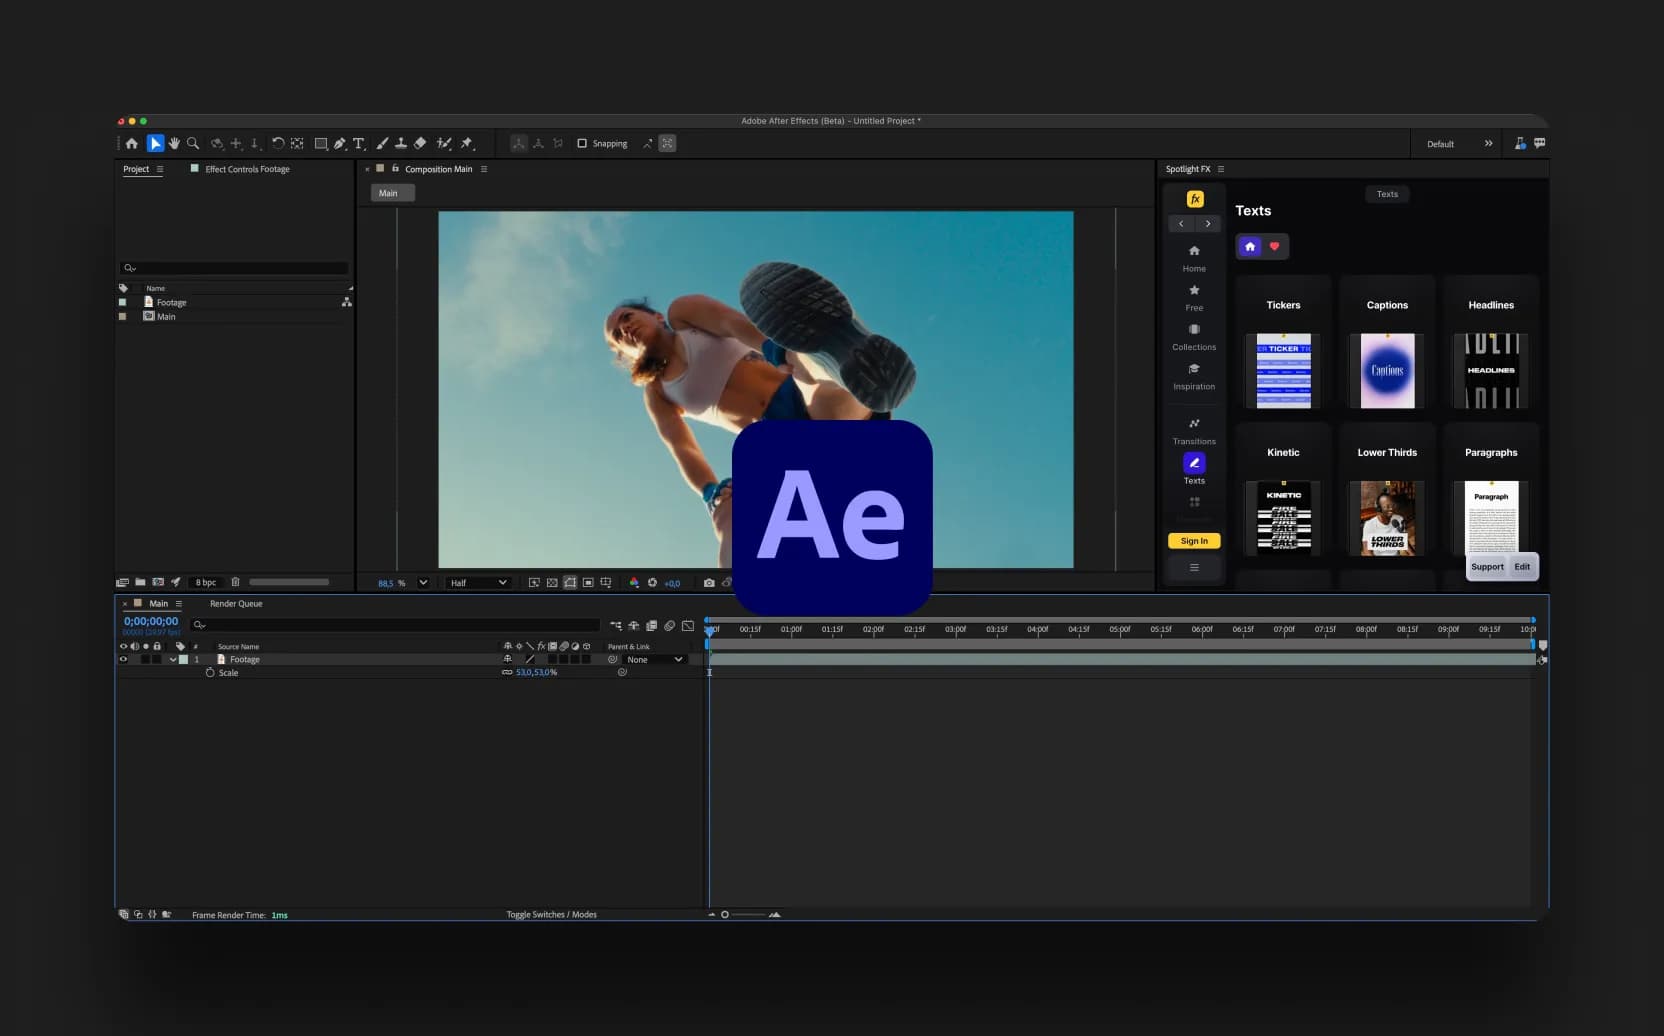Take a snapshot of the composition
The height and width of the screenshot is (1036, 1664).
click(709, 582)
